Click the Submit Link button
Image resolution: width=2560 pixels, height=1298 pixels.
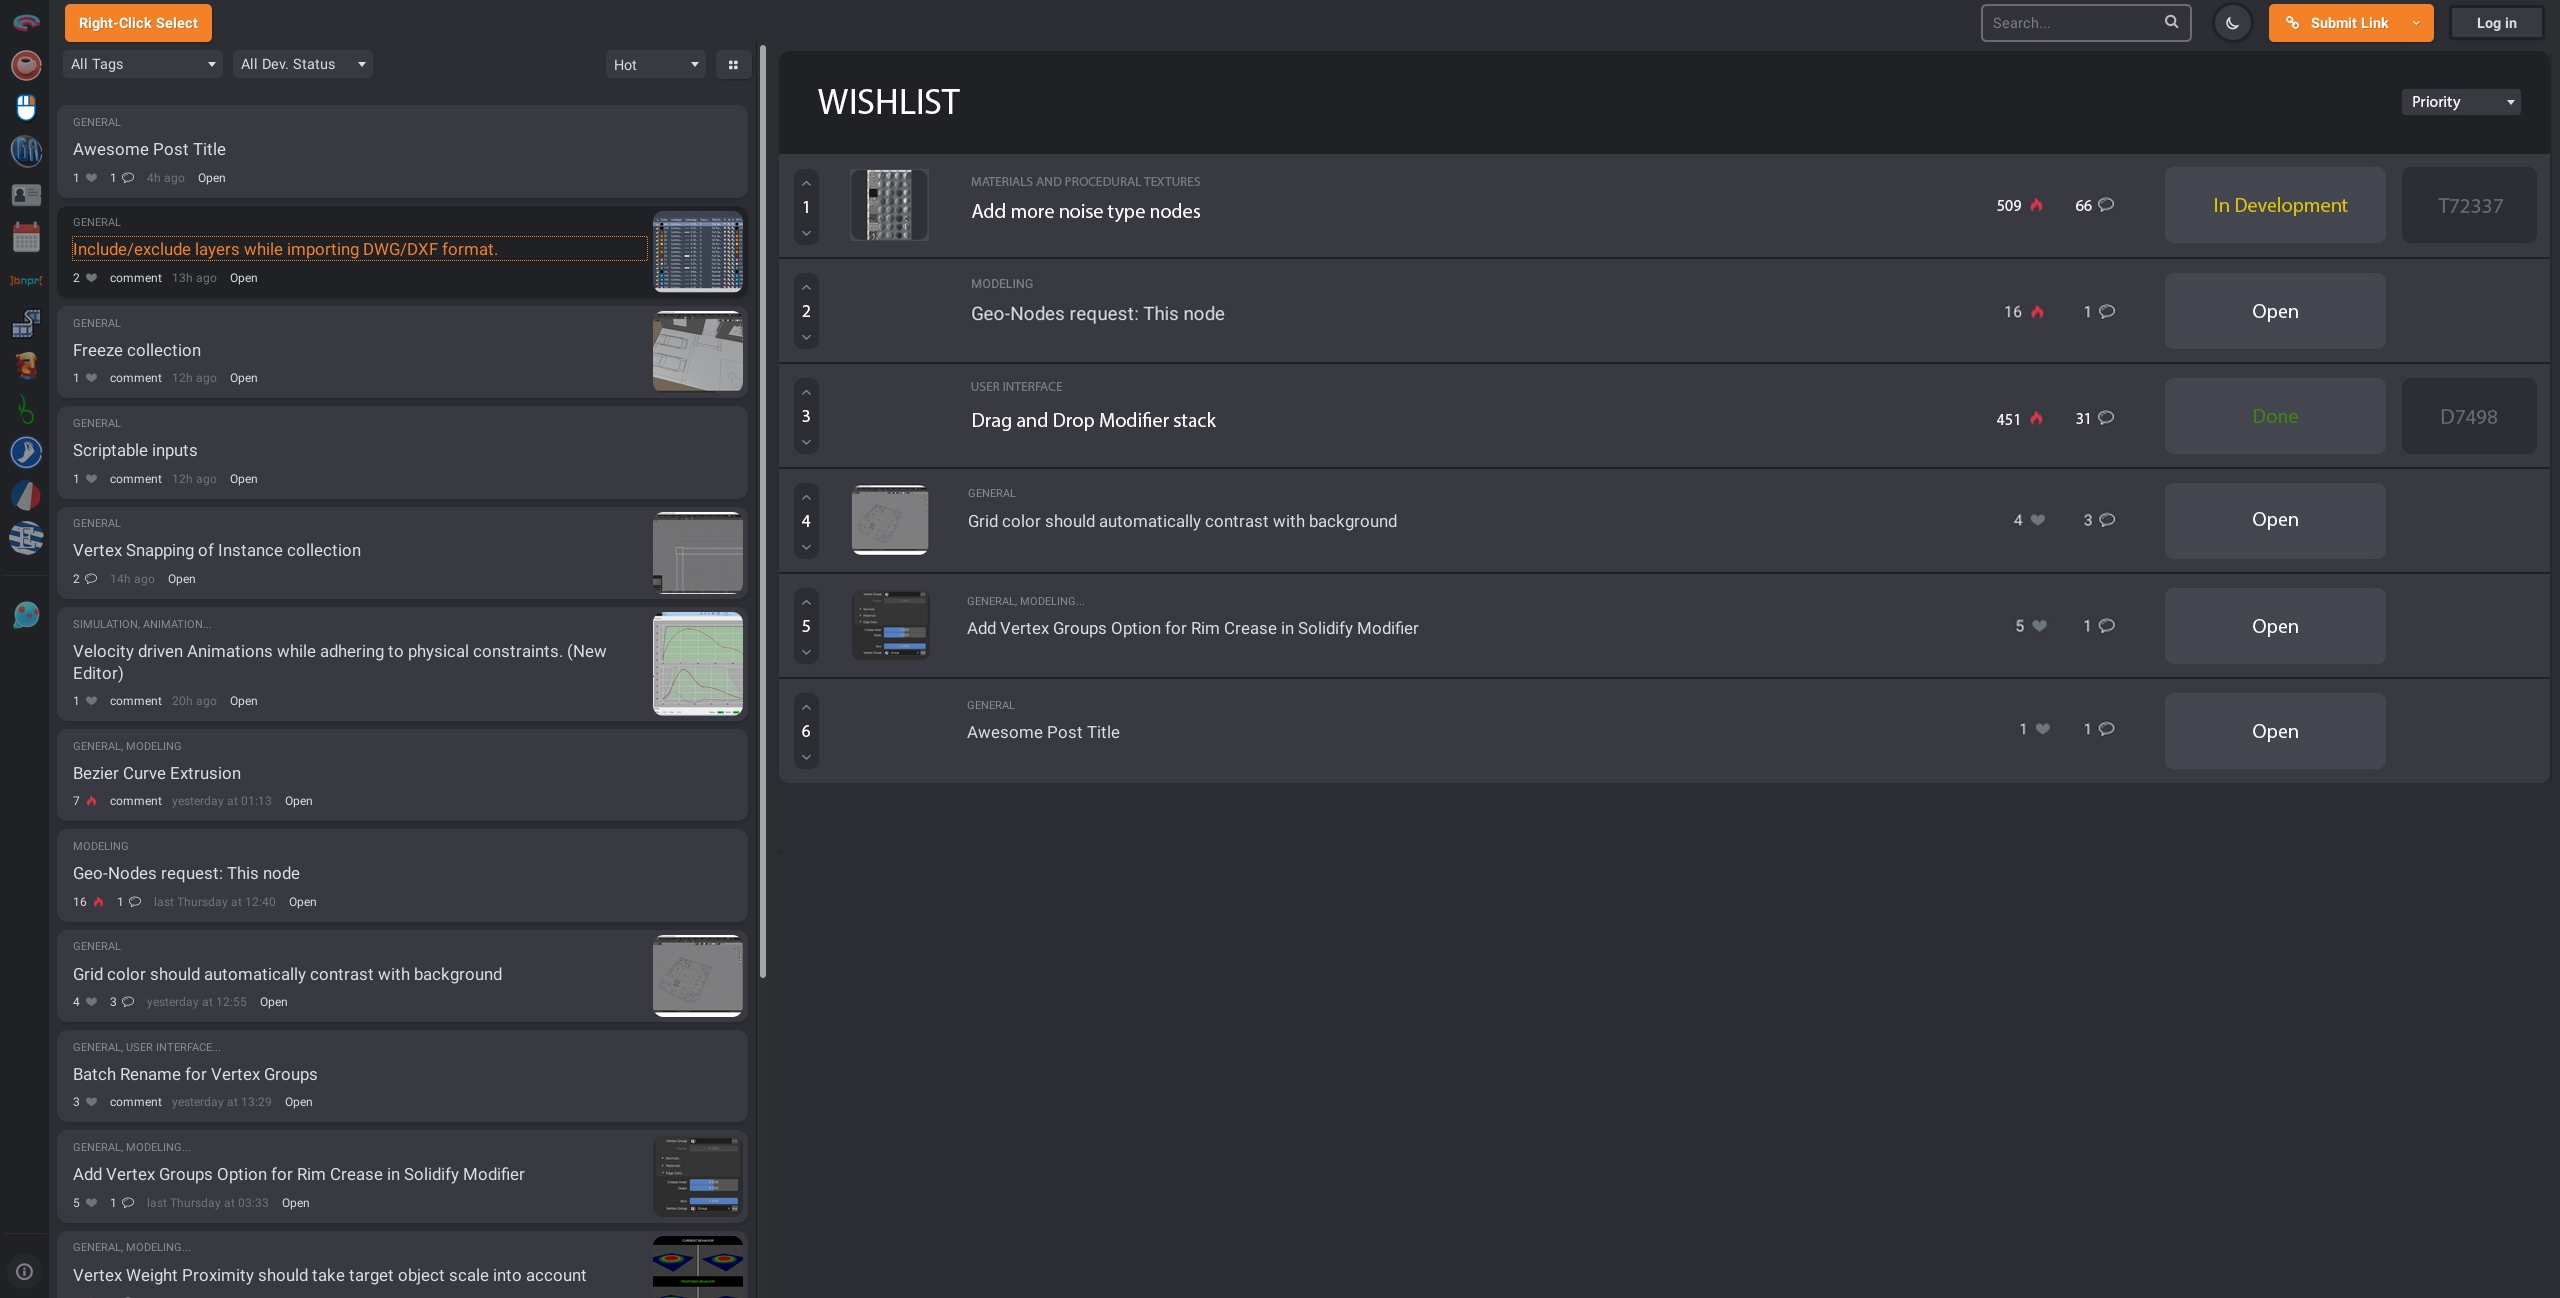click(x=2335, y=23)
